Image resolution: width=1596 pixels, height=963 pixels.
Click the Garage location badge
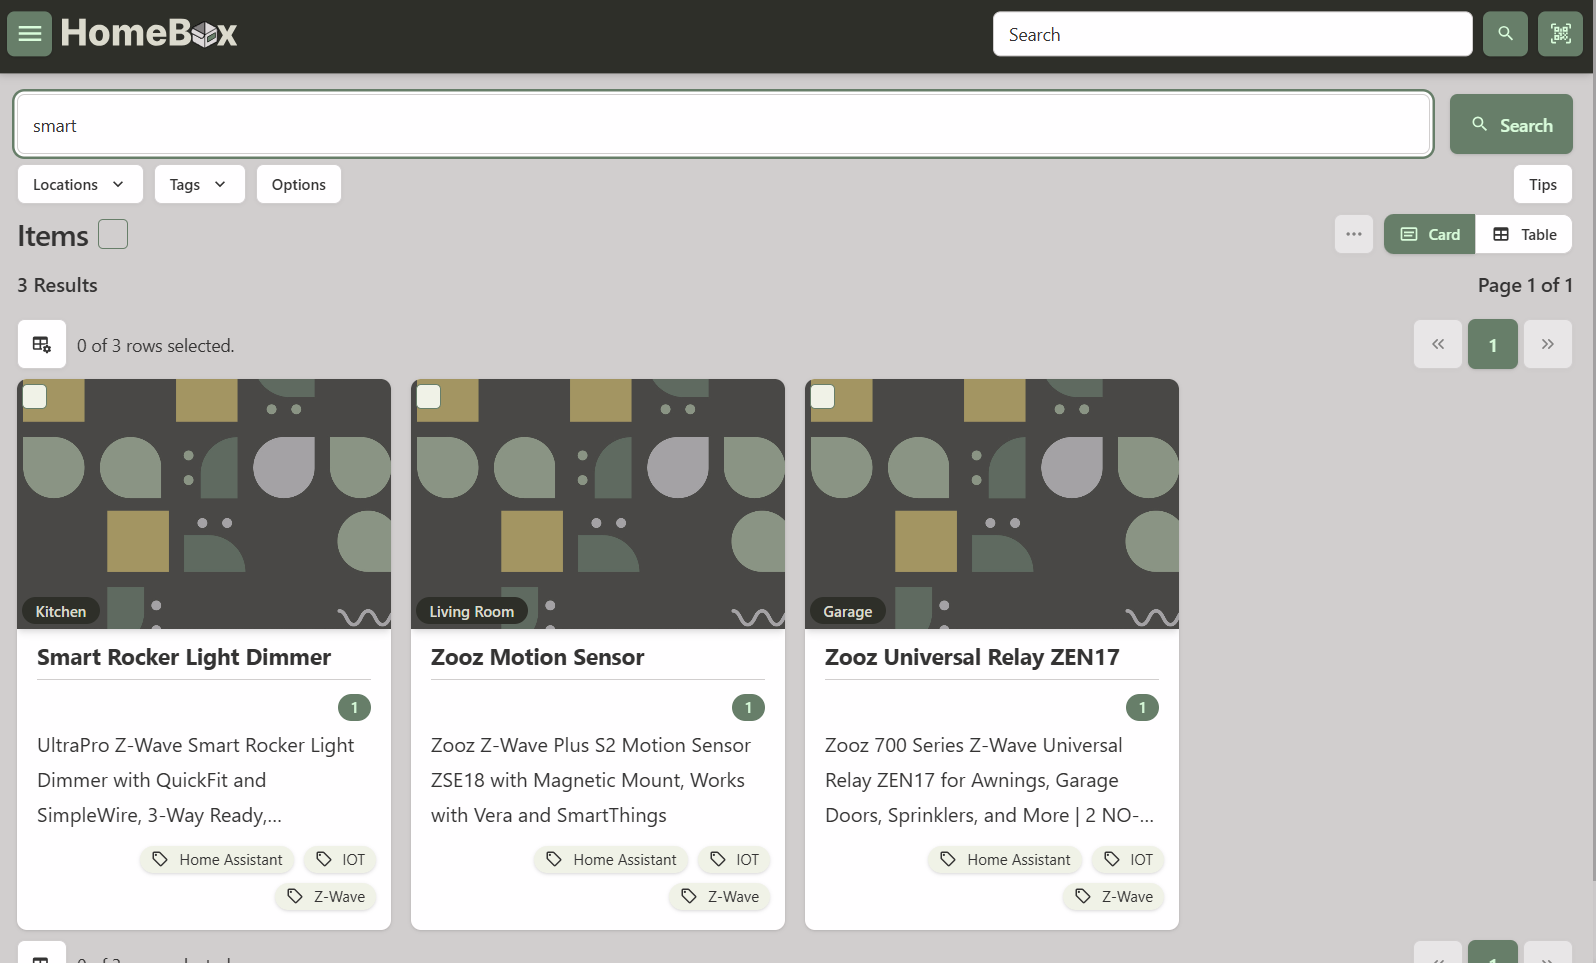[848, 611]
